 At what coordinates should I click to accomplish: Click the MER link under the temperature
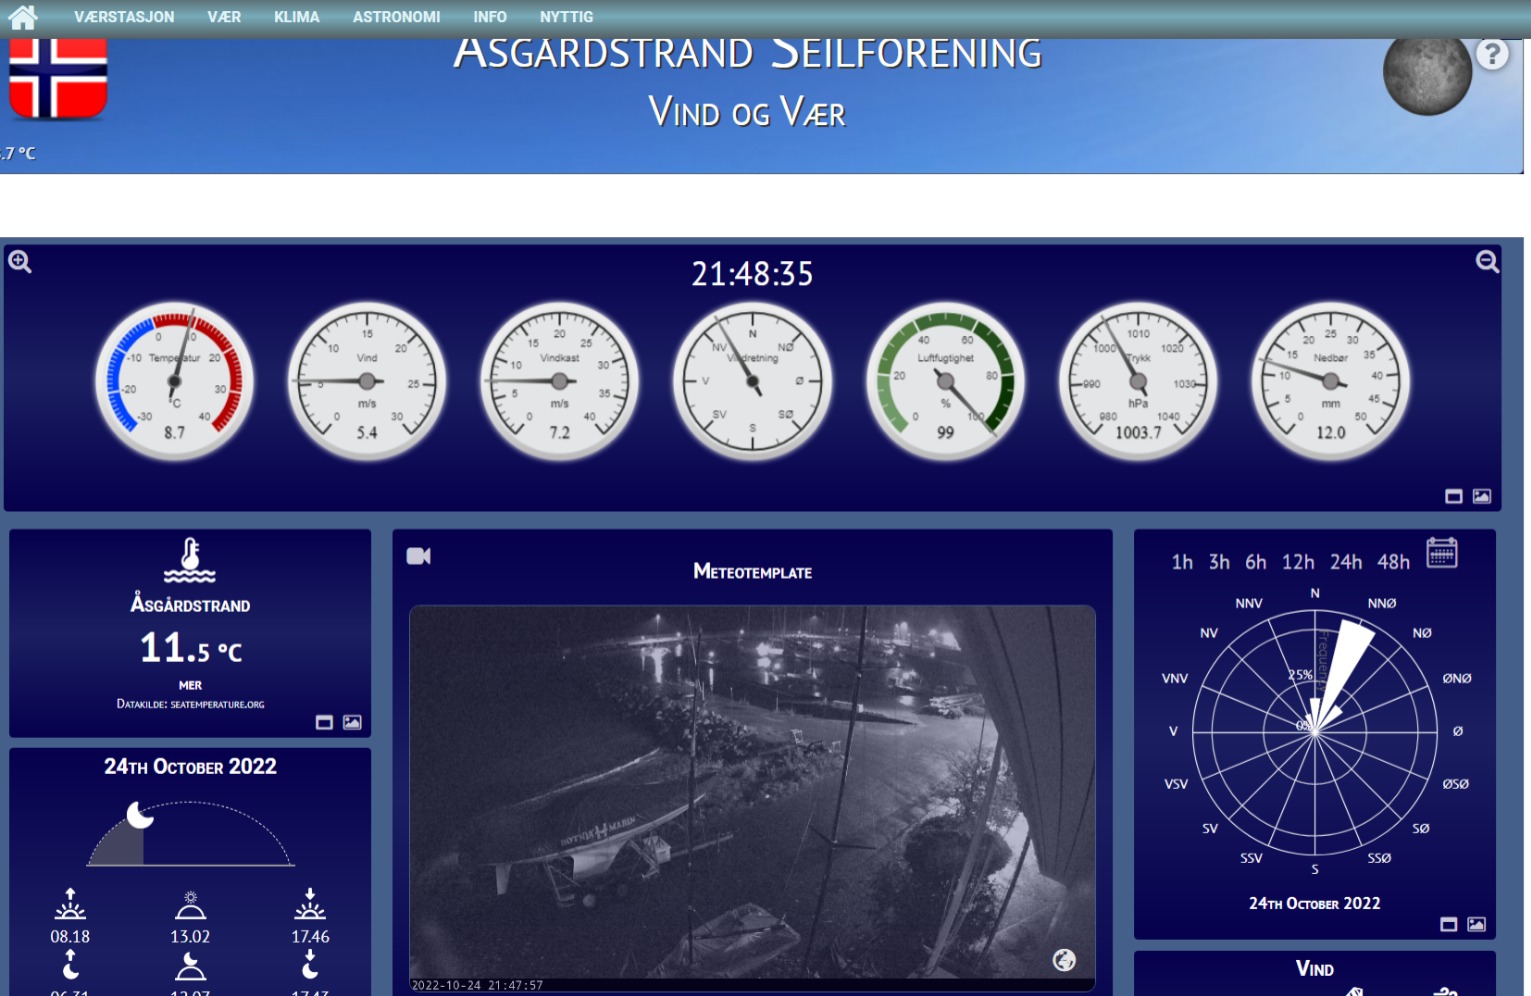[x=189, y=685]
